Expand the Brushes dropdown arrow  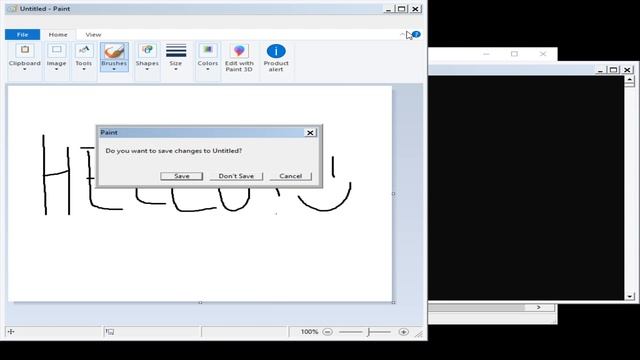tap(114, 69)
